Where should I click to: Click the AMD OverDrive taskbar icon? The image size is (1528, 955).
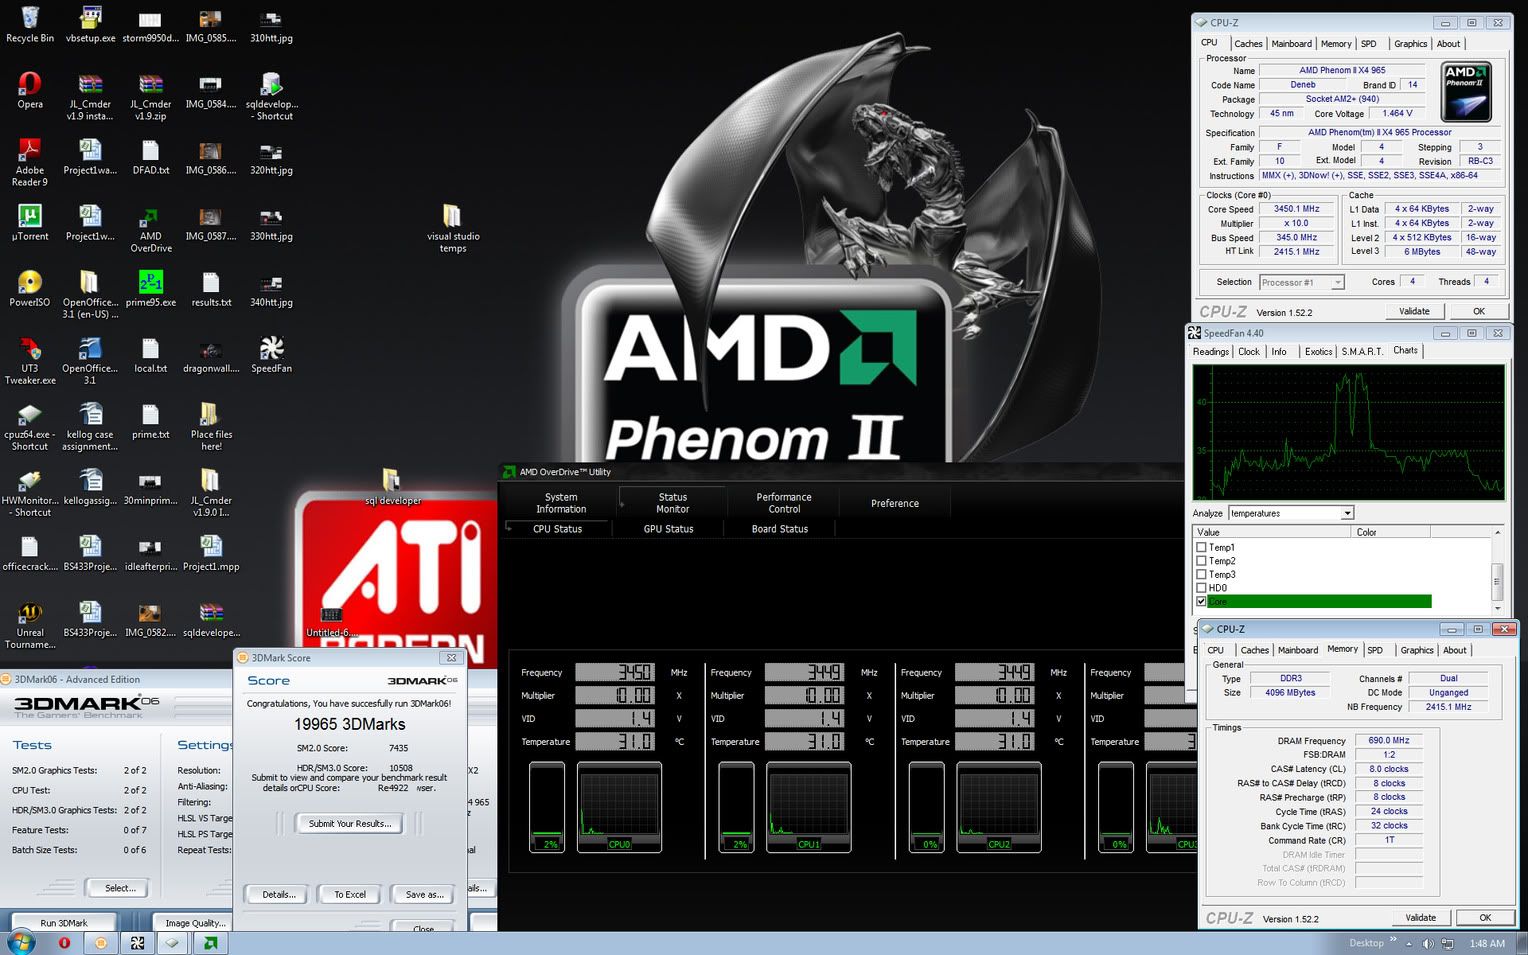[x=210, y=942]
